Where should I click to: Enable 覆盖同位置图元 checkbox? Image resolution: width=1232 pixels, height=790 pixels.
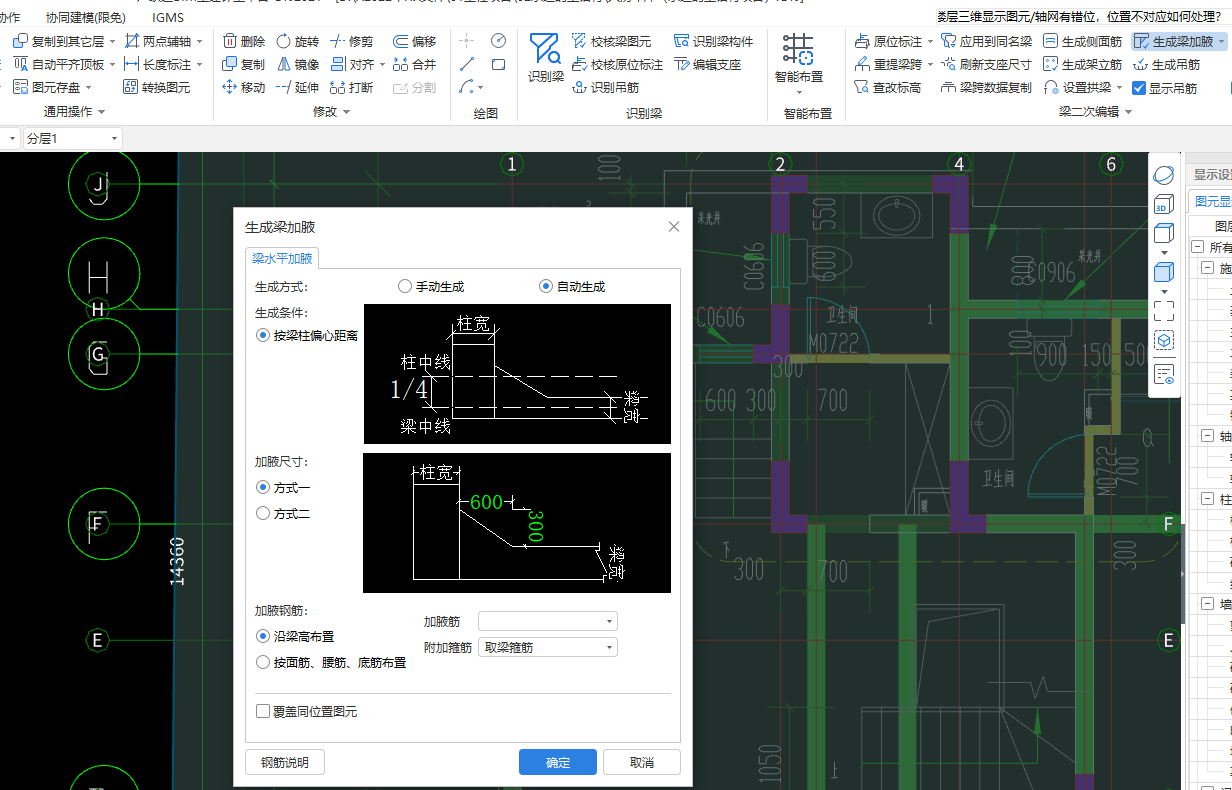(263, 712)
